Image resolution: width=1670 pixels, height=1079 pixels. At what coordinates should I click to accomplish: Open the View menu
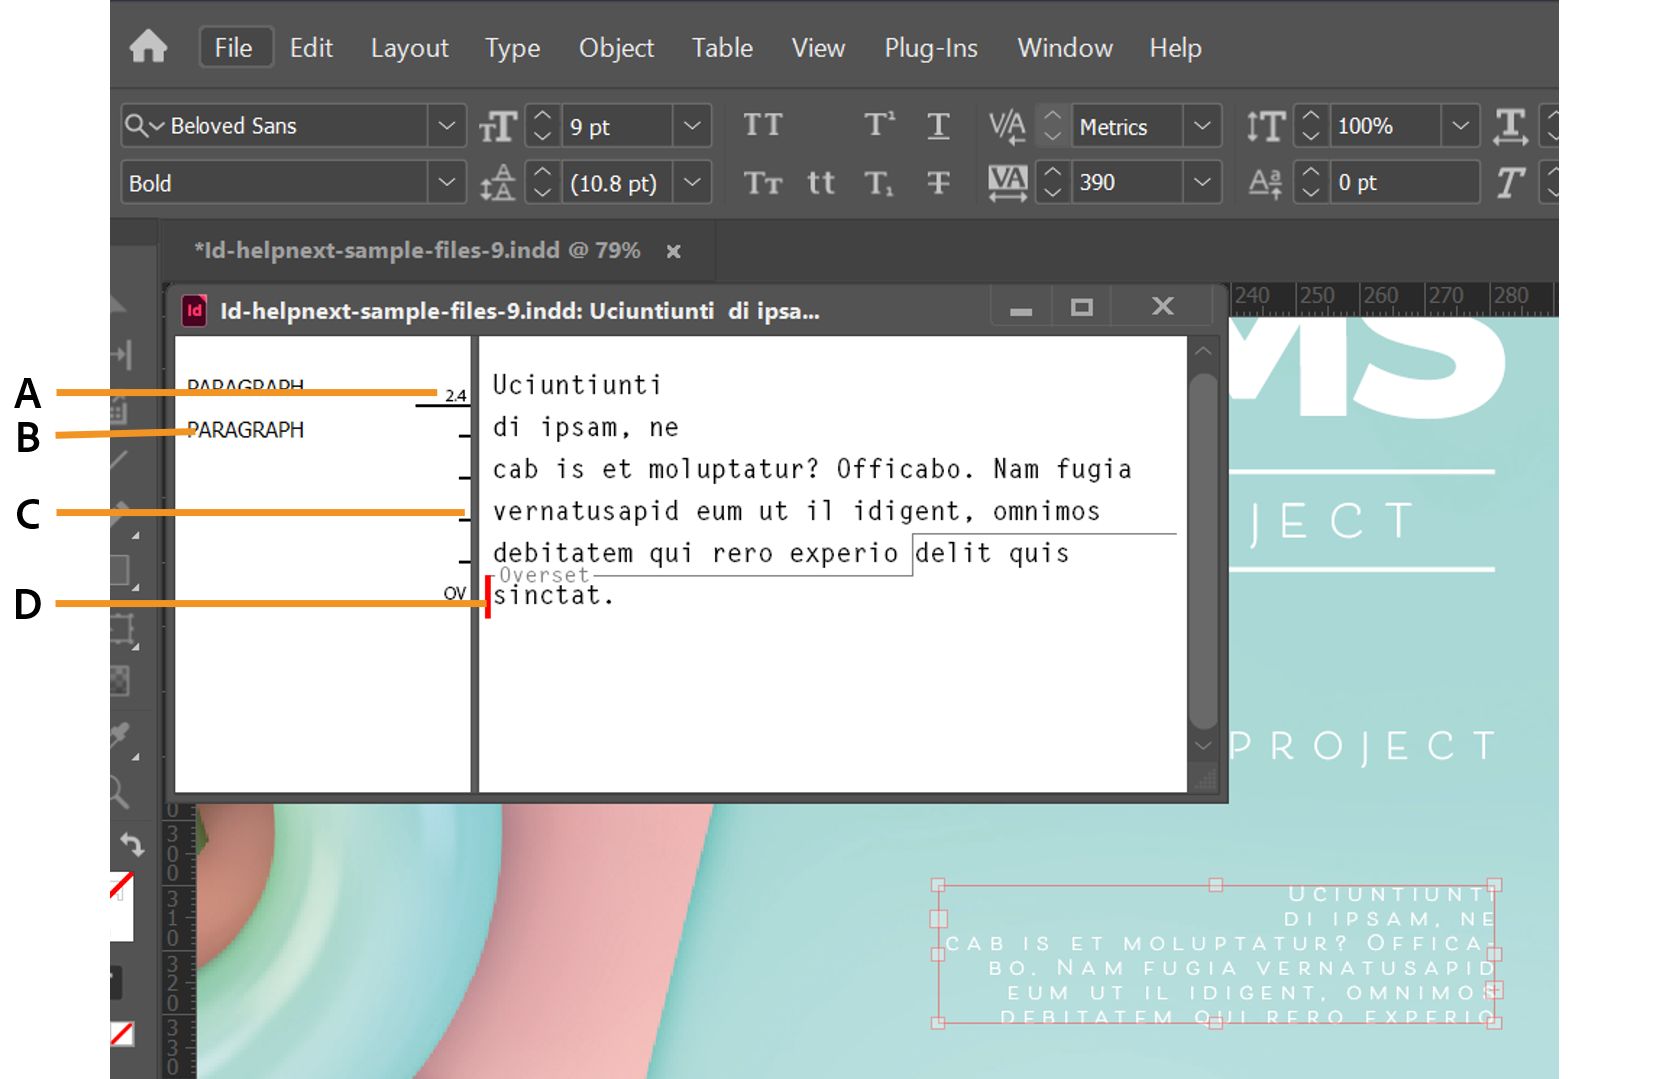coord(818,48)
